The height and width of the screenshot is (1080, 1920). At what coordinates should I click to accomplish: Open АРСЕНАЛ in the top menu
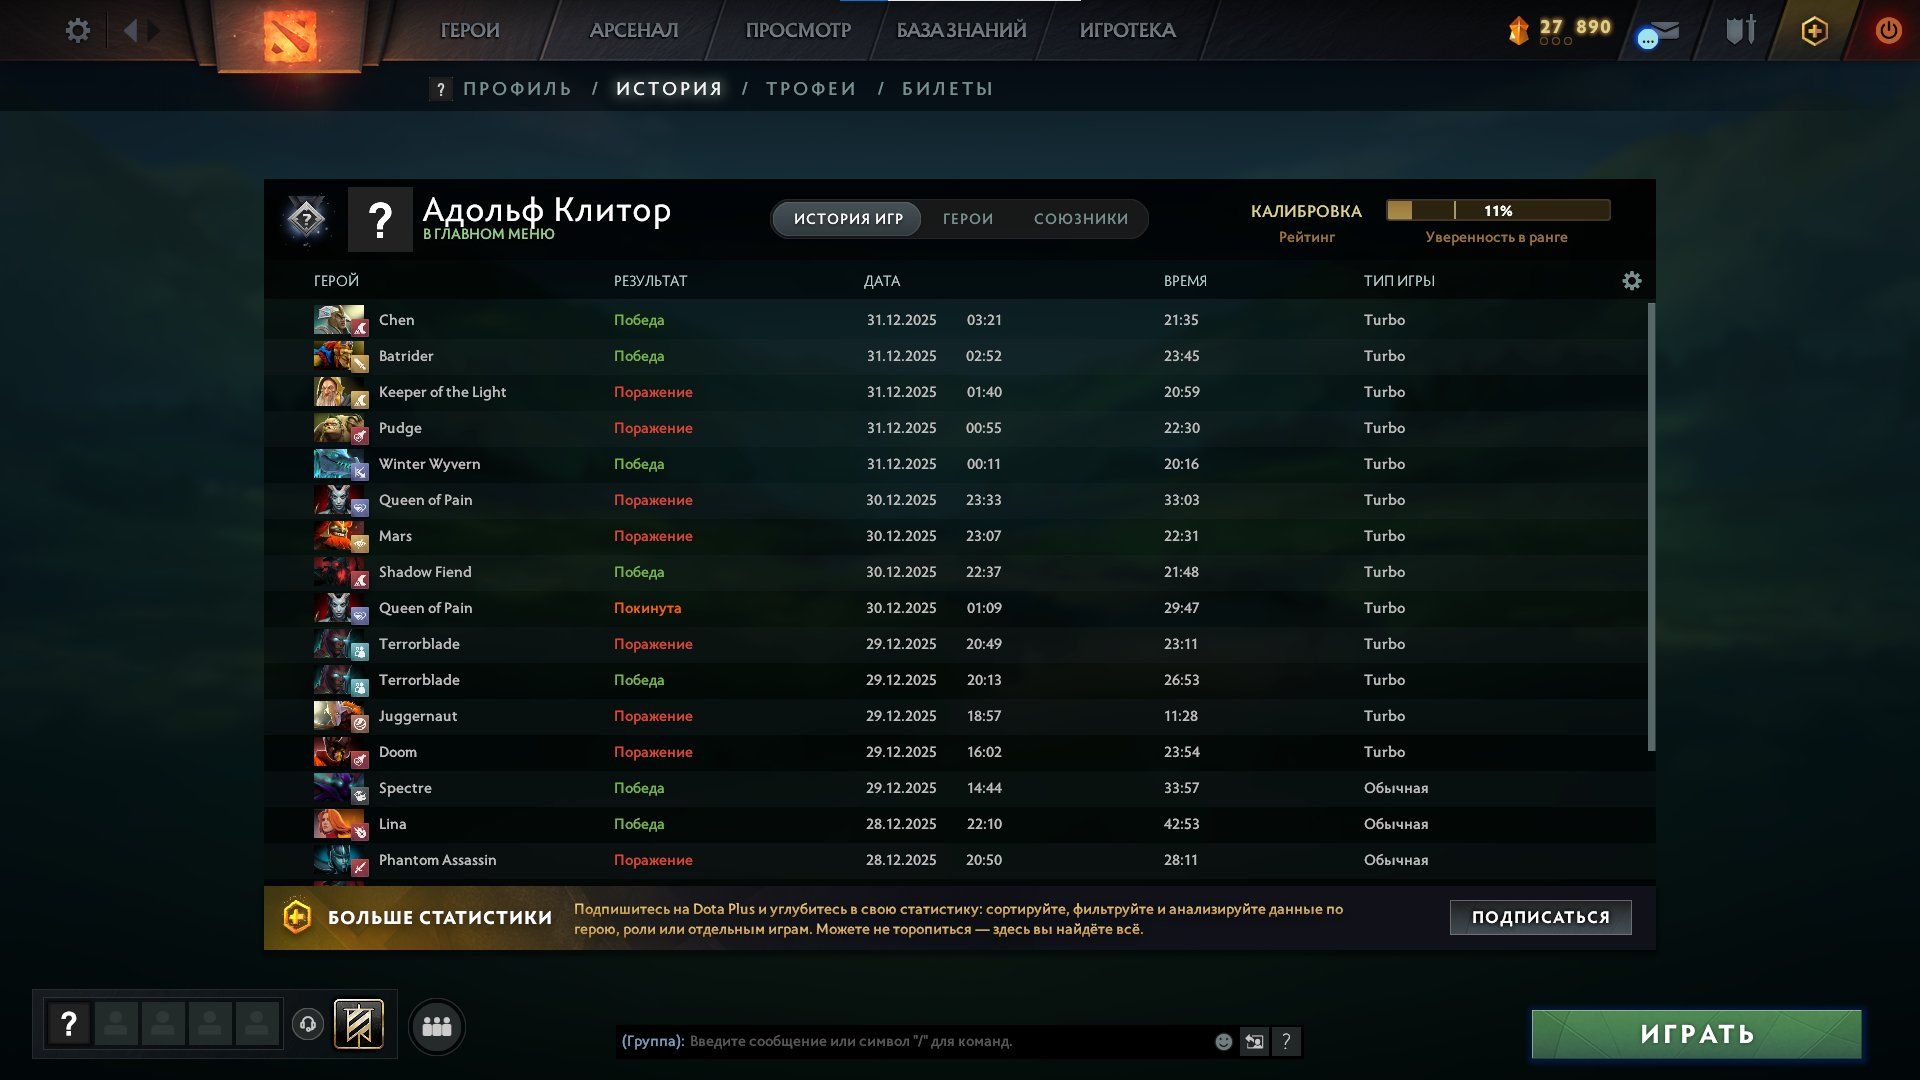coord(633,30)
